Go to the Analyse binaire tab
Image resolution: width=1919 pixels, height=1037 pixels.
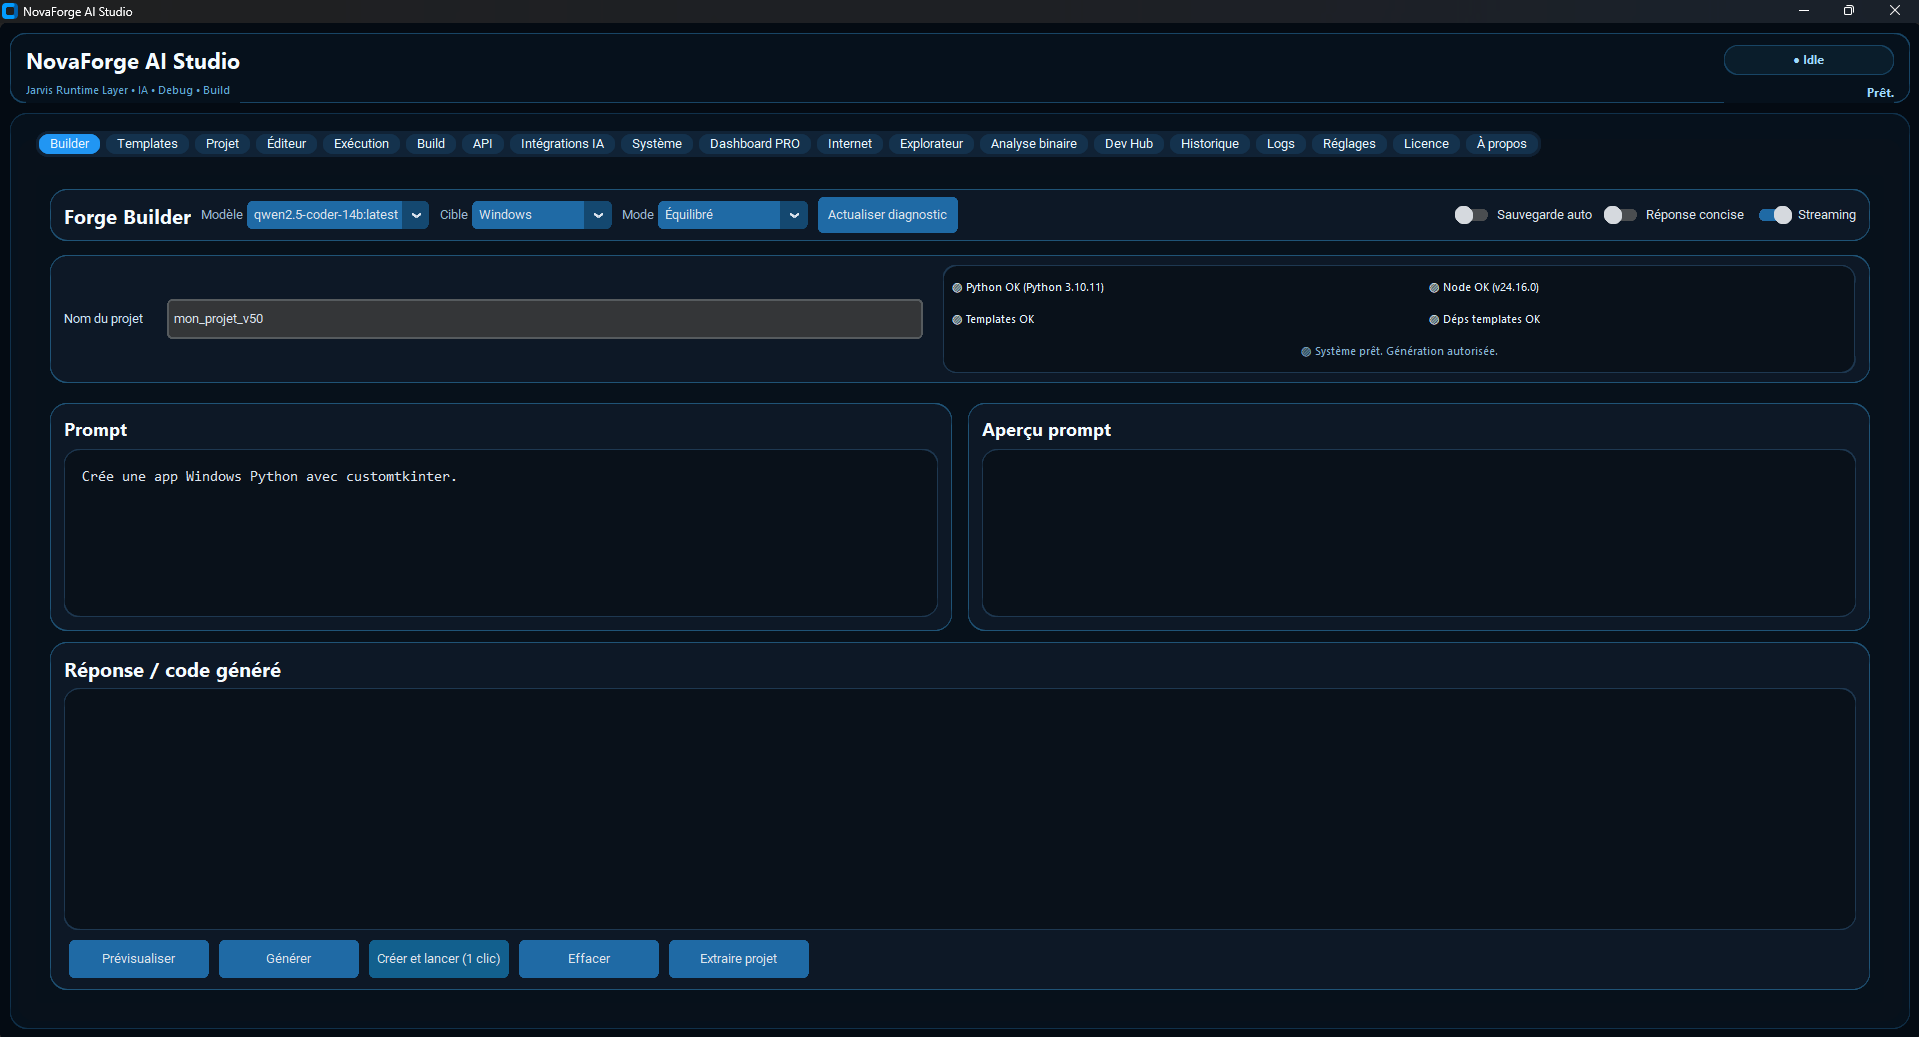click(x=1034, y=144)
